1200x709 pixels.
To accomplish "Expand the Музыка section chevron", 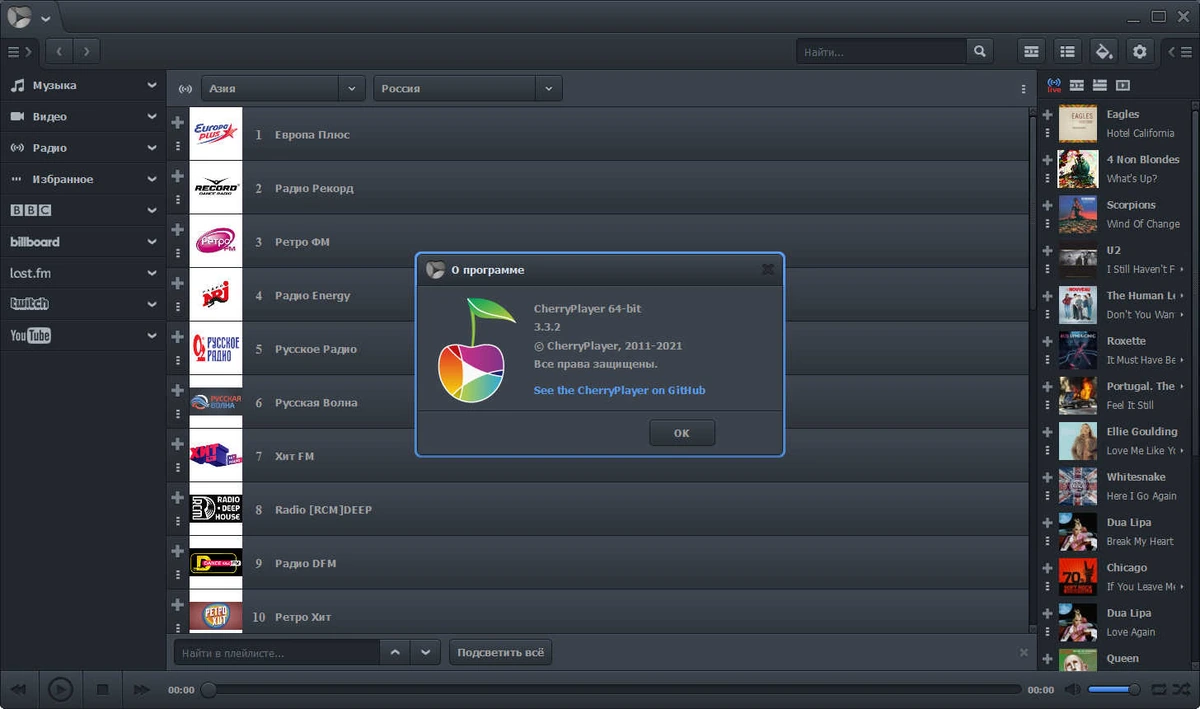I will 152,86.
